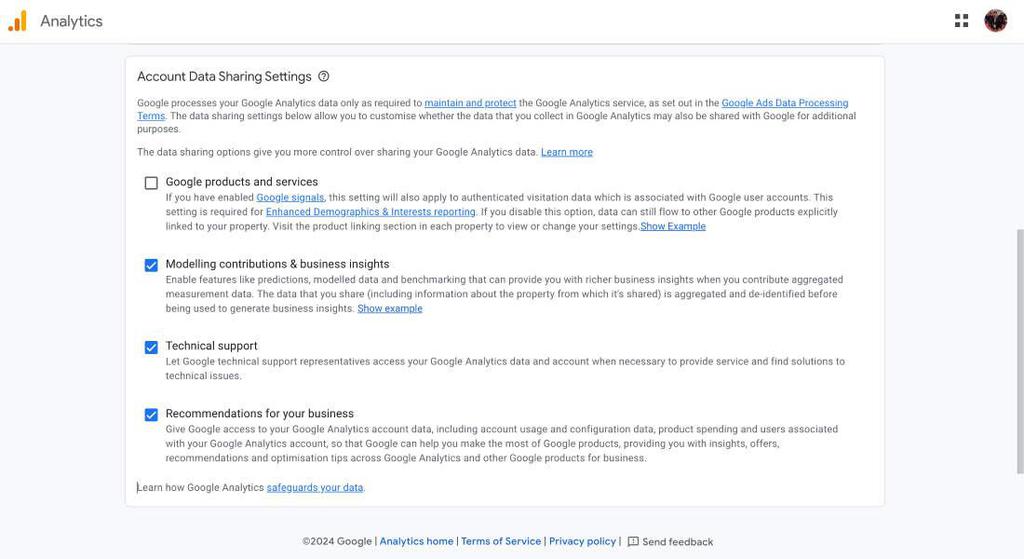Uncheck Recommendations for your business
1024x559 pixels.
(151, 415)
